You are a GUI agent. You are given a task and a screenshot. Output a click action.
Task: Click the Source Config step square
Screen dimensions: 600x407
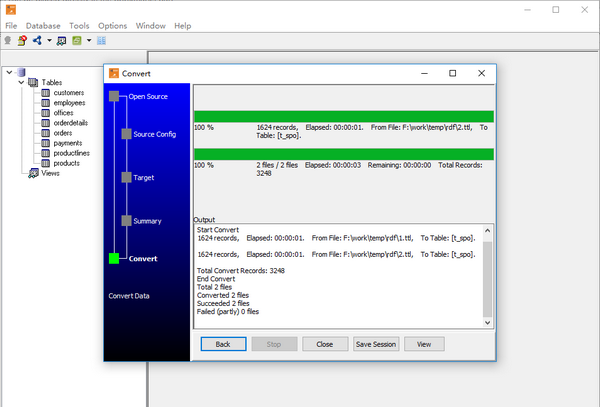click(127, 134)
